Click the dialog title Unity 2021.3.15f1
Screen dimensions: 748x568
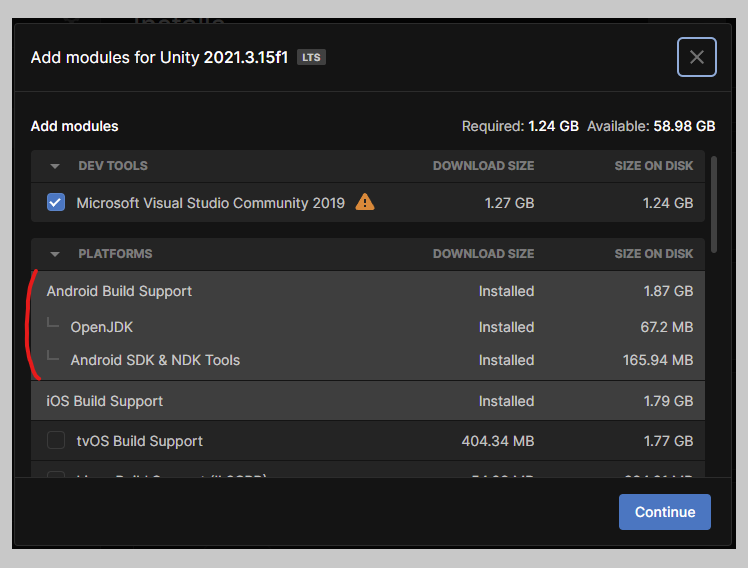[159, 58]
